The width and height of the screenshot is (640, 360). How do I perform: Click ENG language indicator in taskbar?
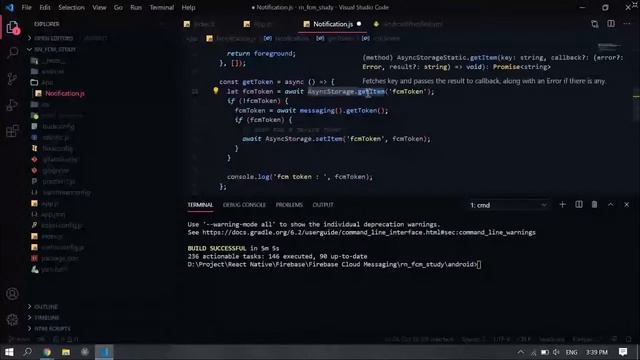571,352
